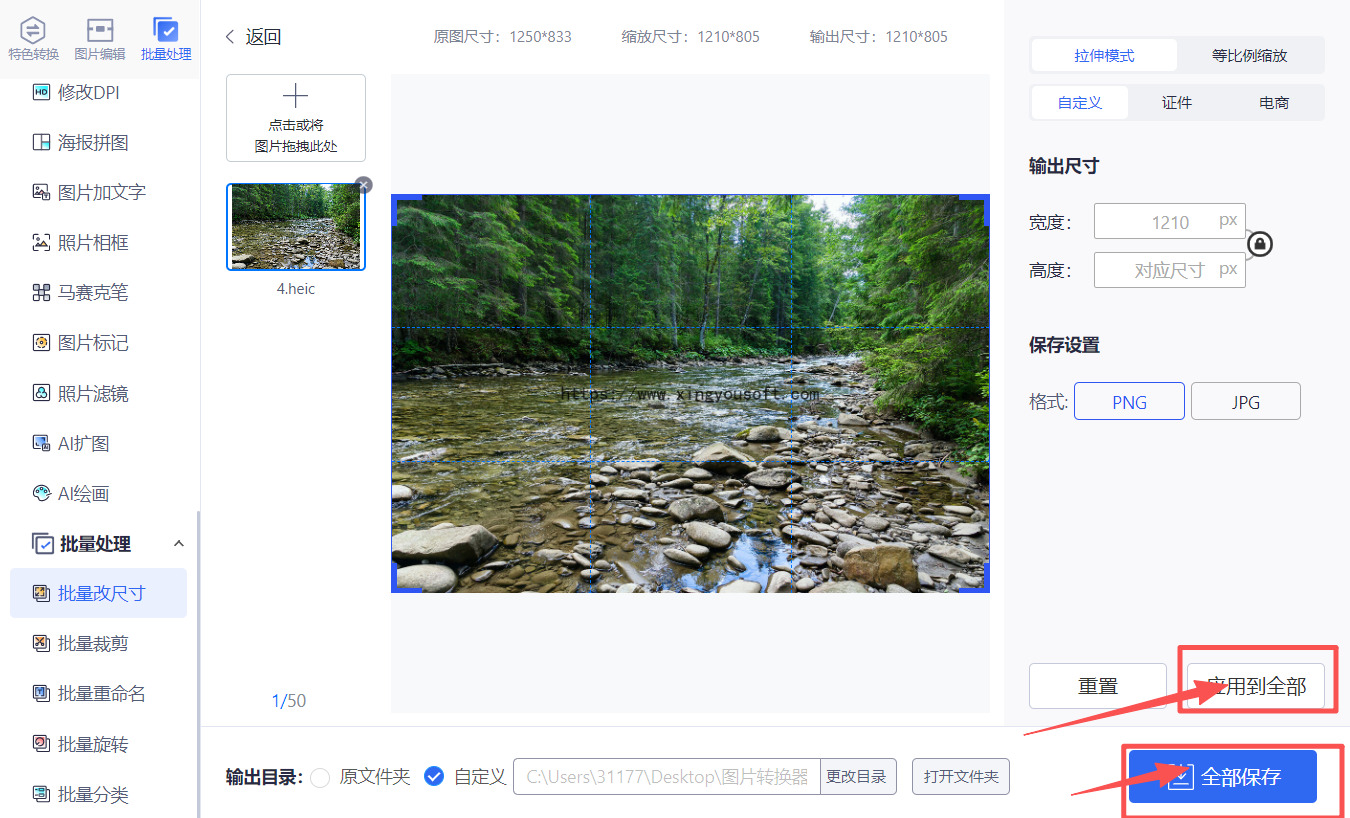This screenshot has width=1350, height=818.
Task: Choose PNG as the save format
Action: (1129, 402)
